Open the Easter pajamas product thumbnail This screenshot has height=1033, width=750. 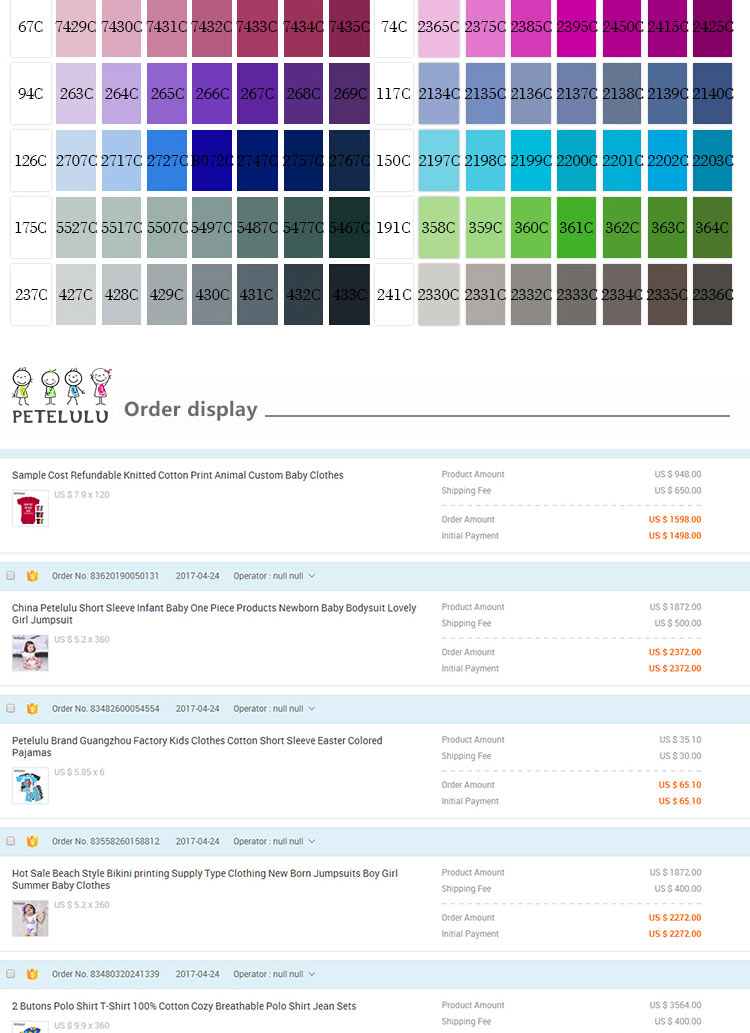30,785
